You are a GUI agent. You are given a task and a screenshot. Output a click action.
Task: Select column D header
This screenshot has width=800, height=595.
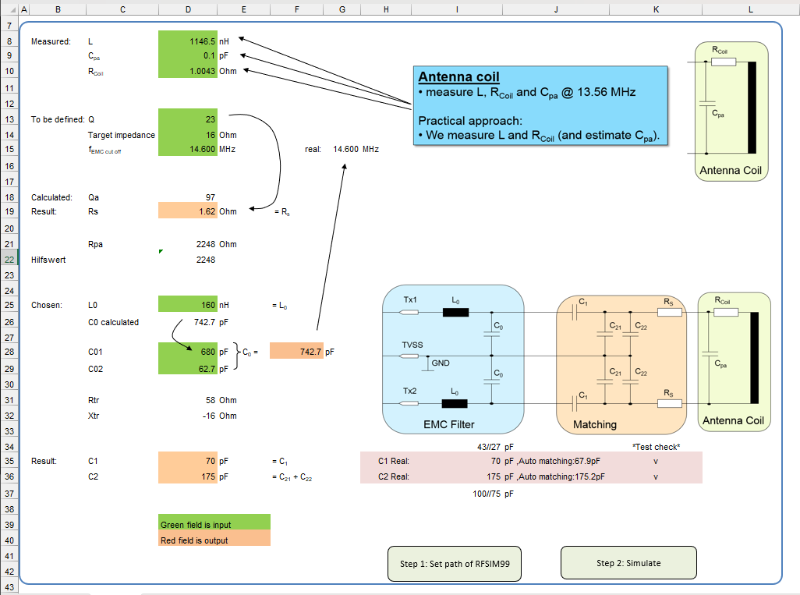[187, 9]
